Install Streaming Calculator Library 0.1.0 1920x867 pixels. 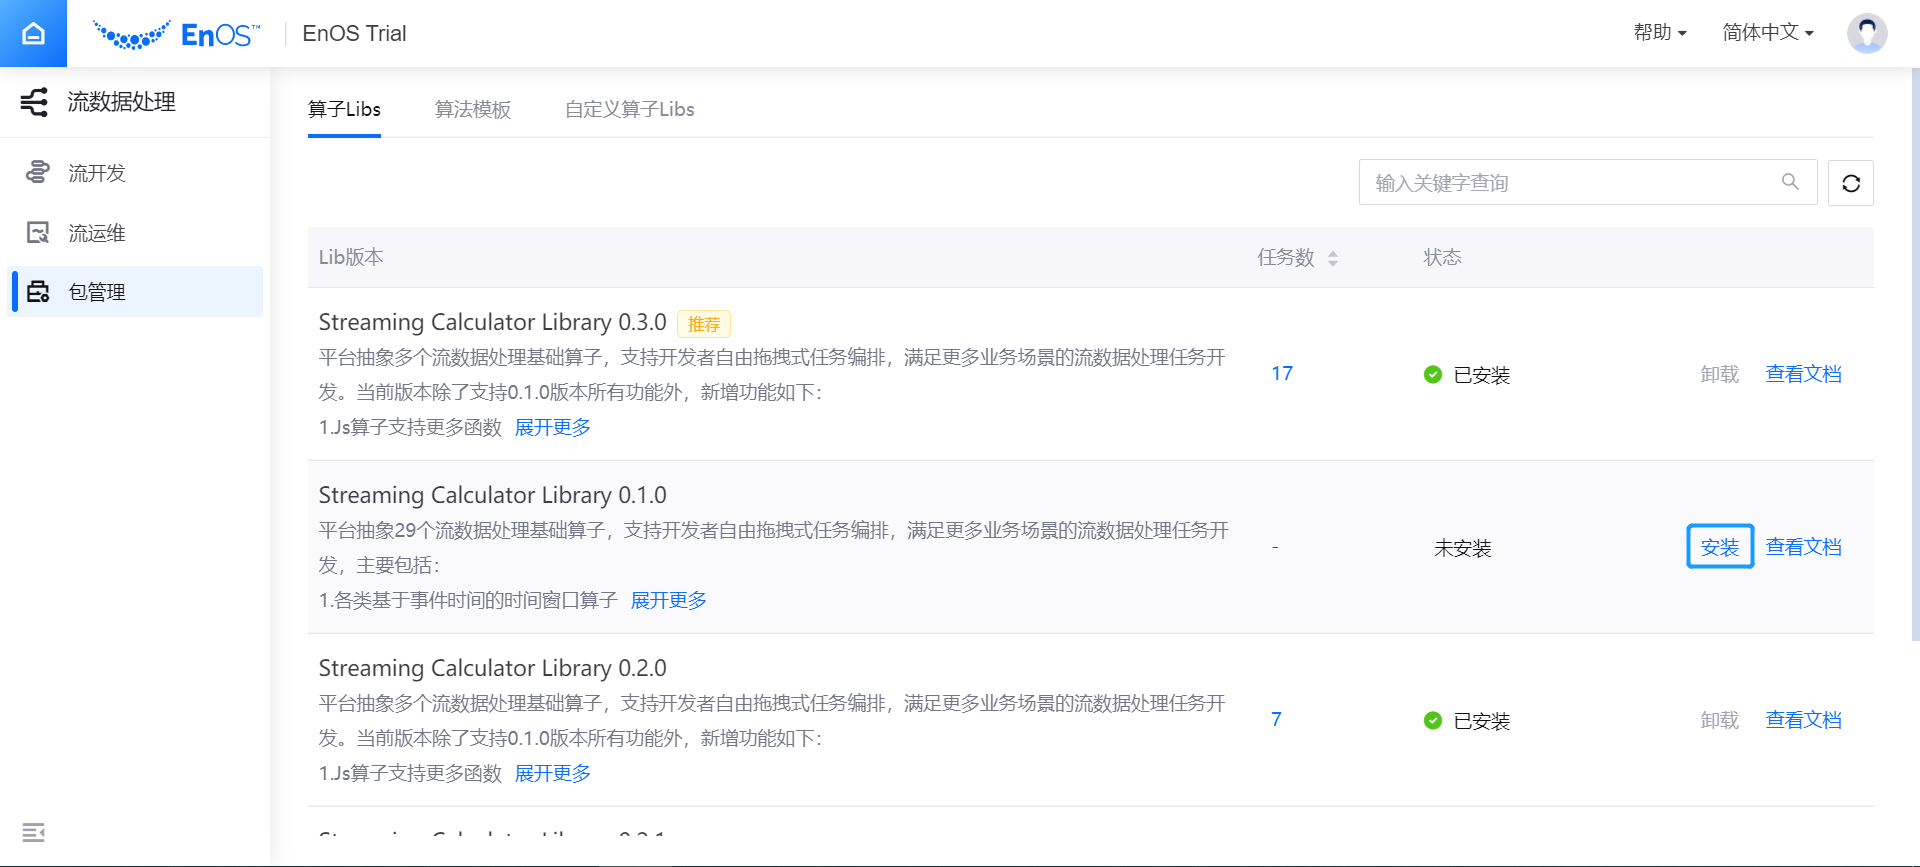(x=1719, y=547)
